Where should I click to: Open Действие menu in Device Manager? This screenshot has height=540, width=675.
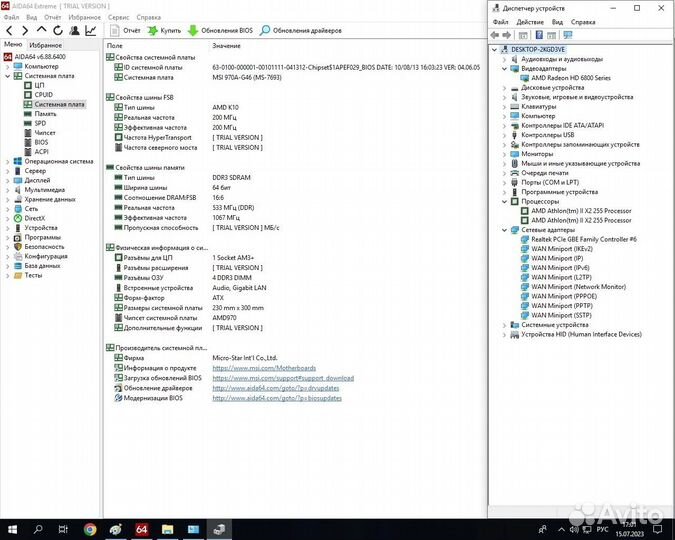pyautogui.click(x=529, y=22)
